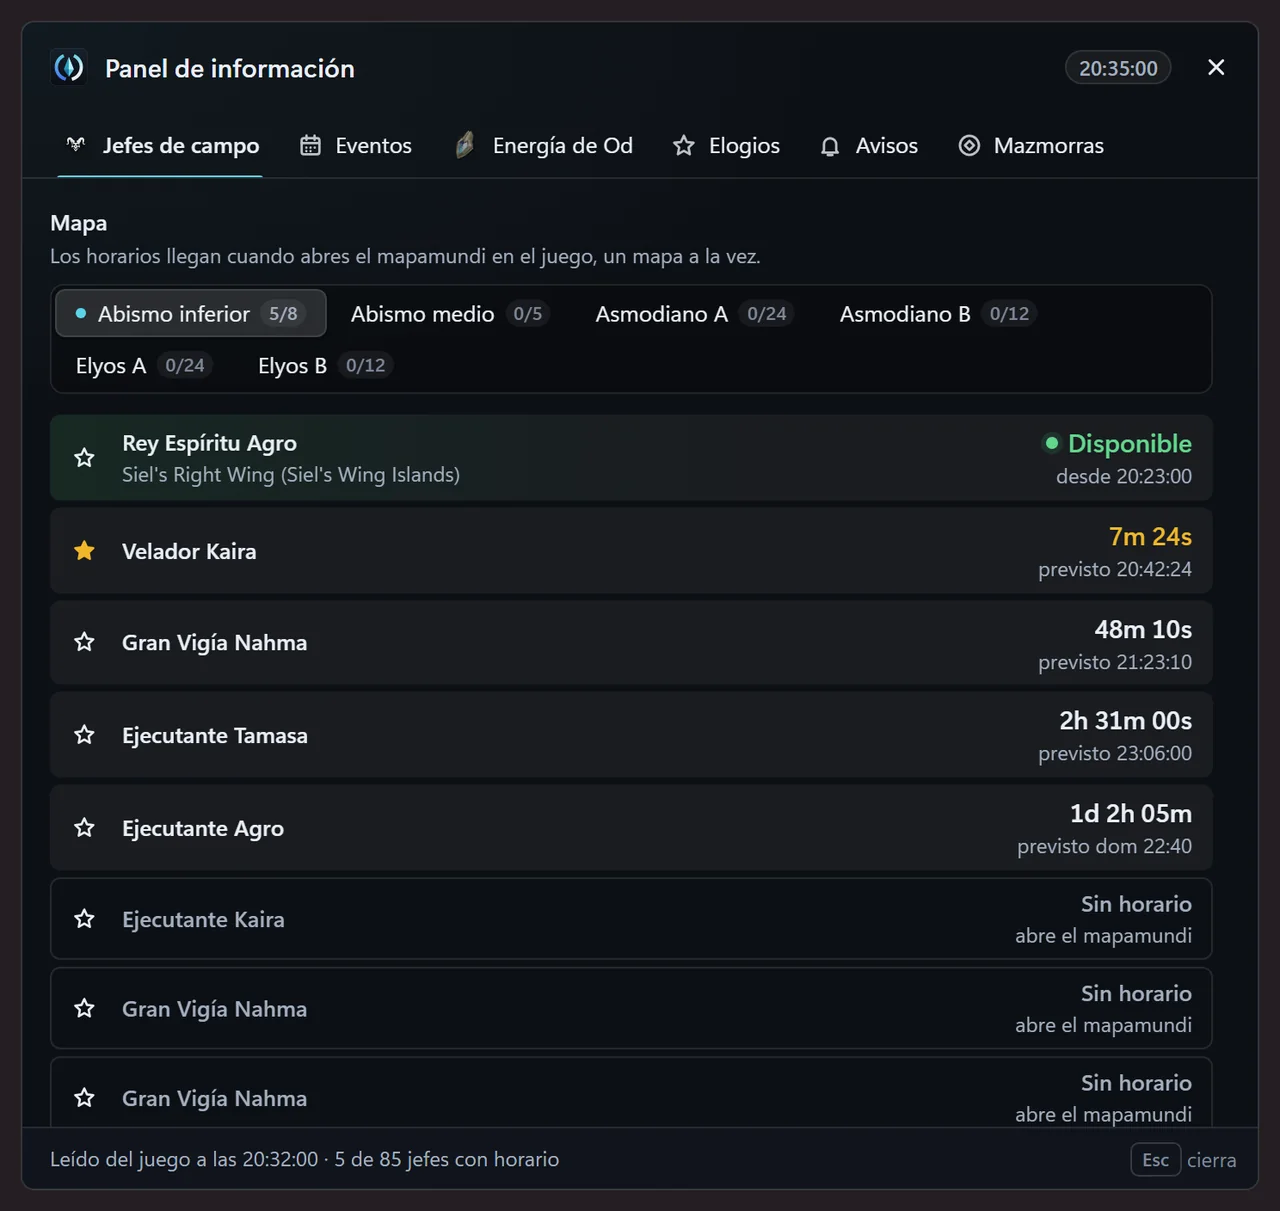Unfavorite Velador Kaira via gold star
The image size is (1280, 1211).
pos(85,551)
